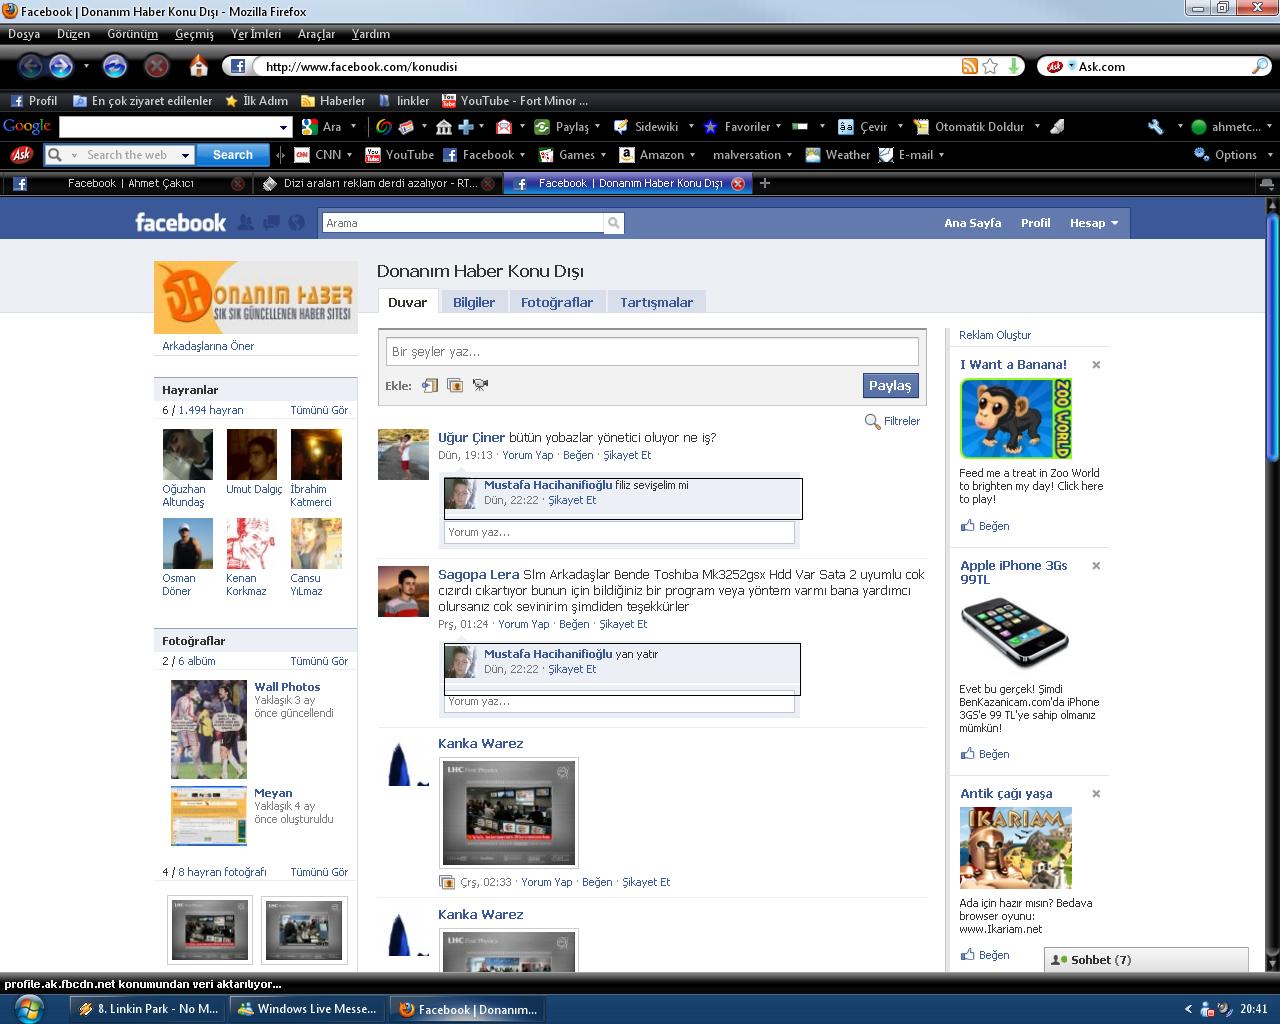
Task: Open the Paylaş dropdown in Google Toolbar
Action: click(567, 127)
